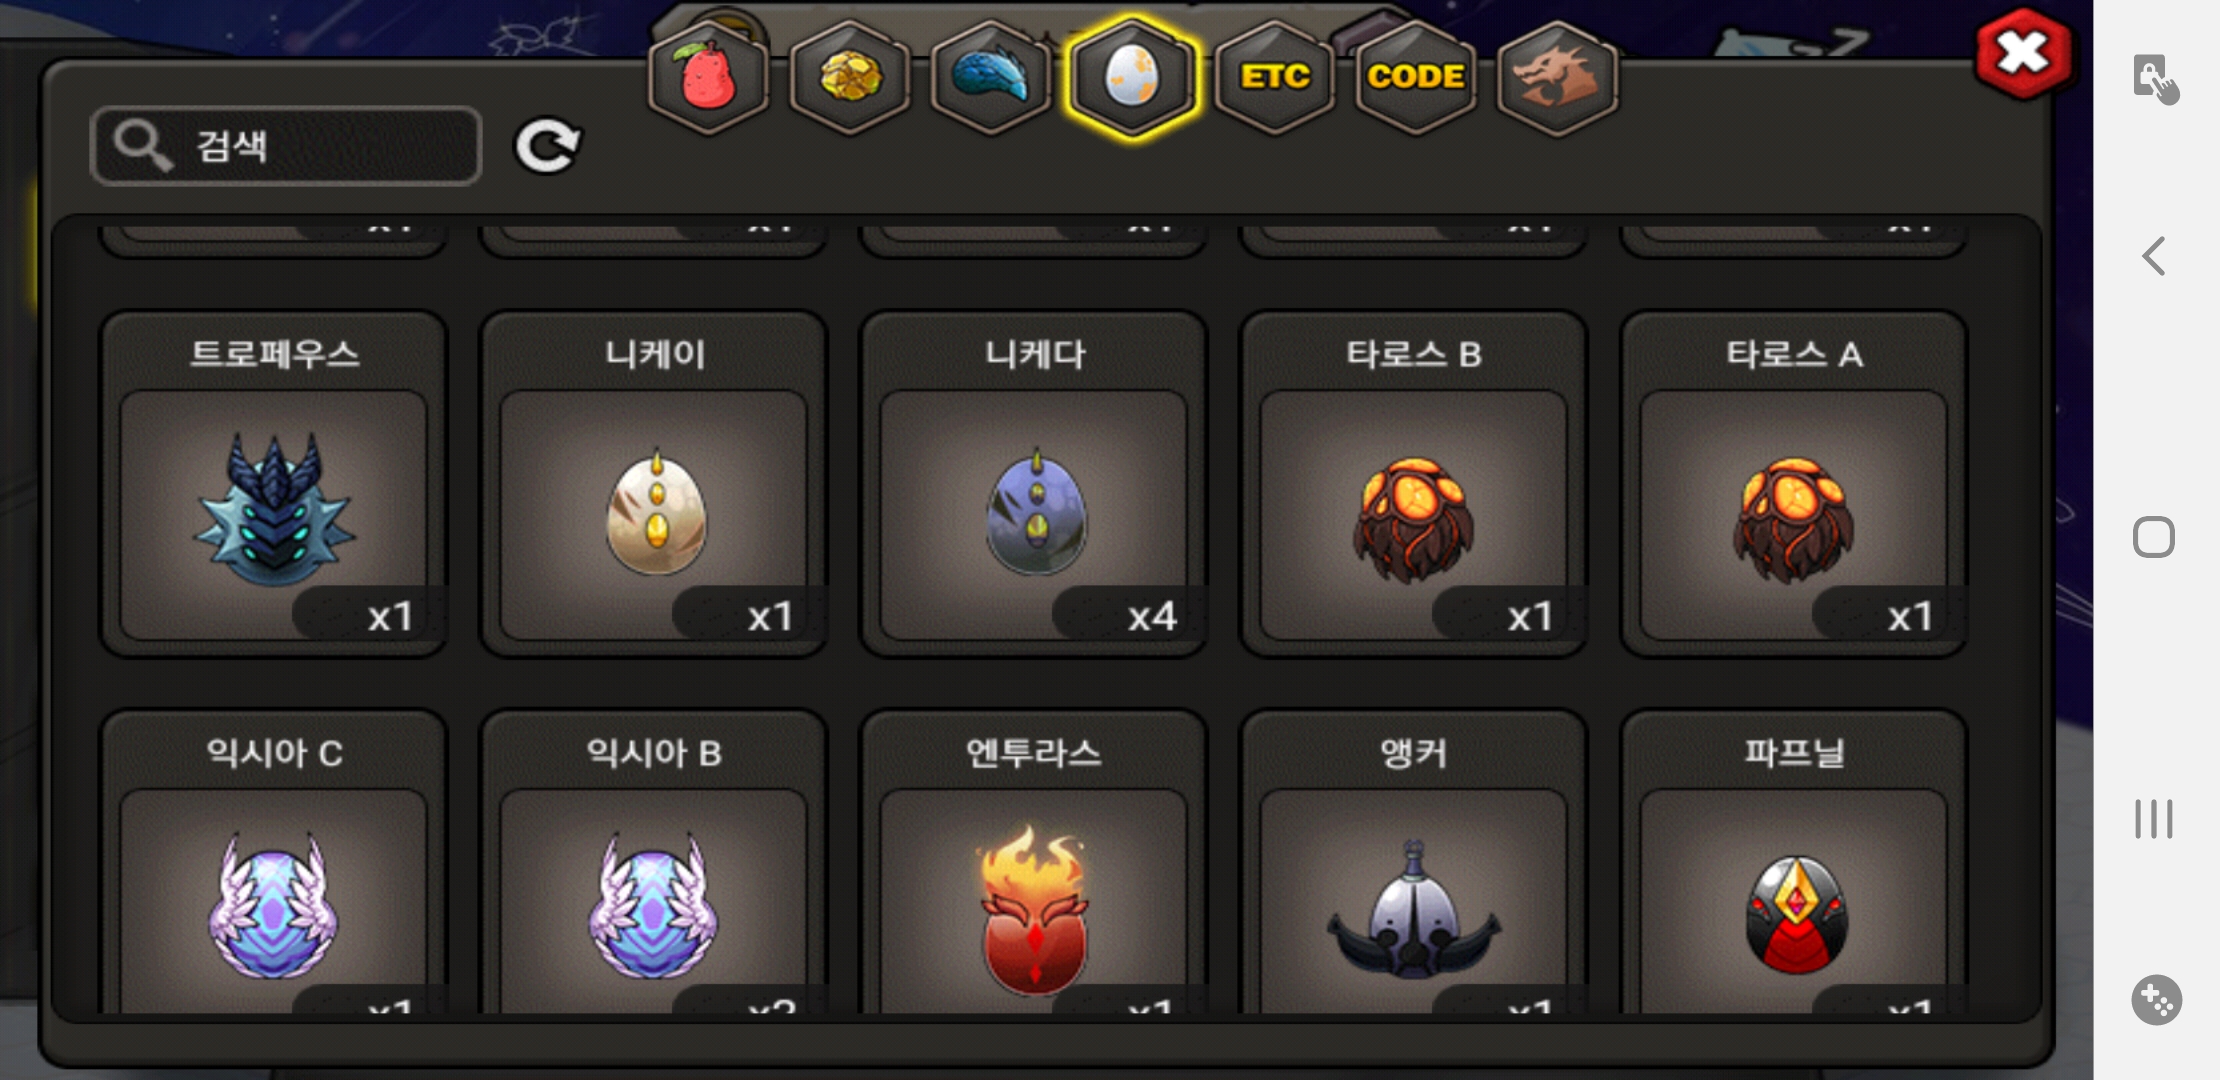2220x1080 pixels.
Task: Tap the Android back arrow
Action: [x=2154, y=256]
